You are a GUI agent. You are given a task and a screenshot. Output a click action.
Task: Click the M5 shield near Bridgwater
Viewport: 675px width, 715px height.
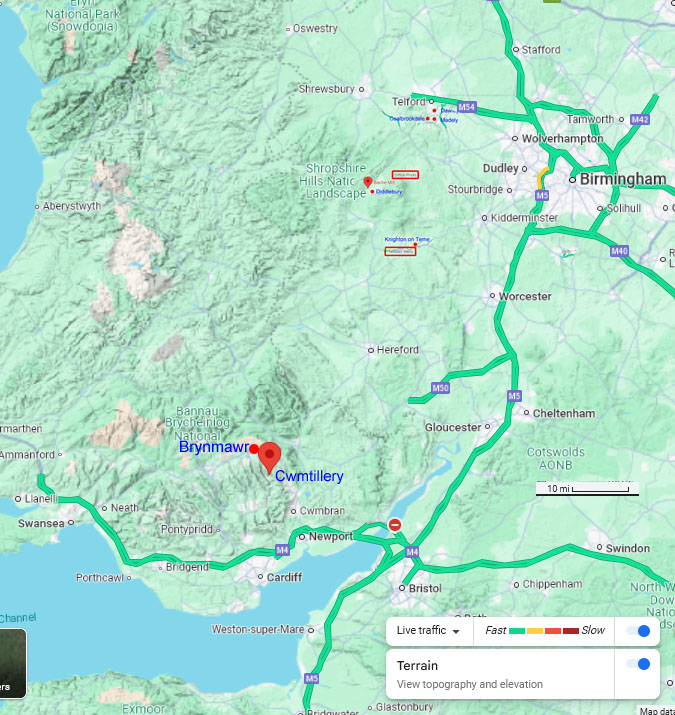pyautogui.click(x=312, y=679)
